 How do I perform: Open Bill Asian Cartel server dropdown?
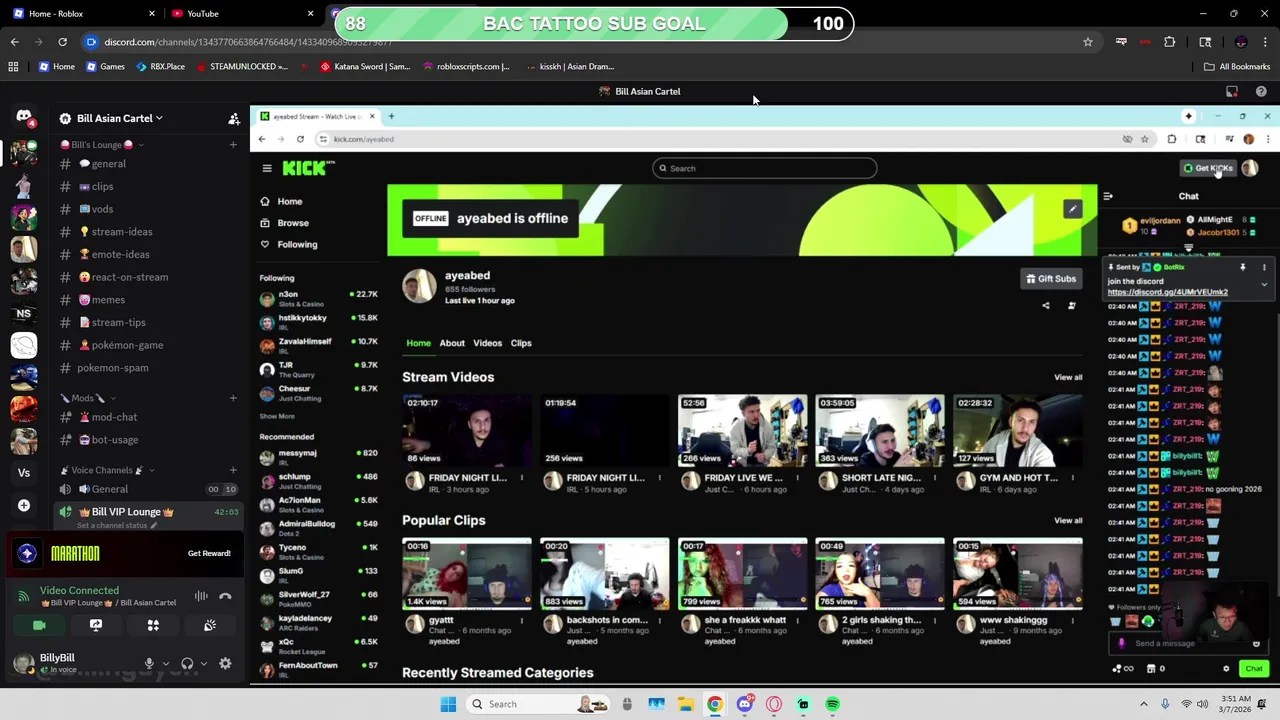coord(117,118)
